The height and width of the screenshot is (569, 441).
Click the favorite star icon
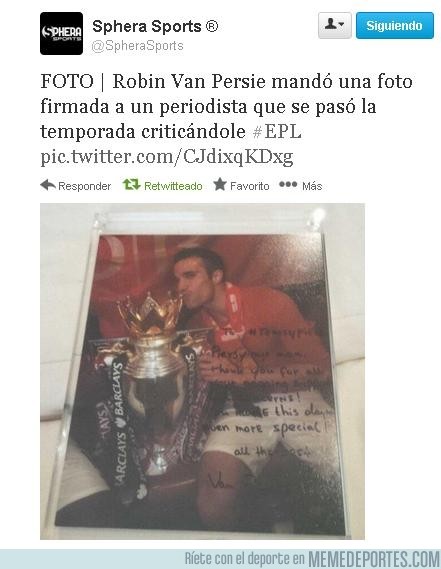coord(220,184)
